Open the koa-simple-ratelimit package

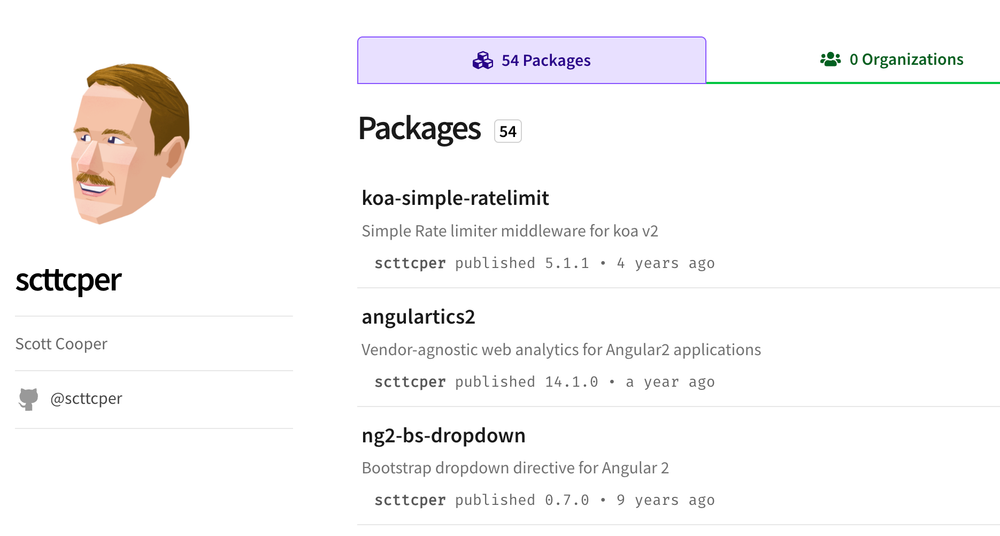click(x=455, y=198)
